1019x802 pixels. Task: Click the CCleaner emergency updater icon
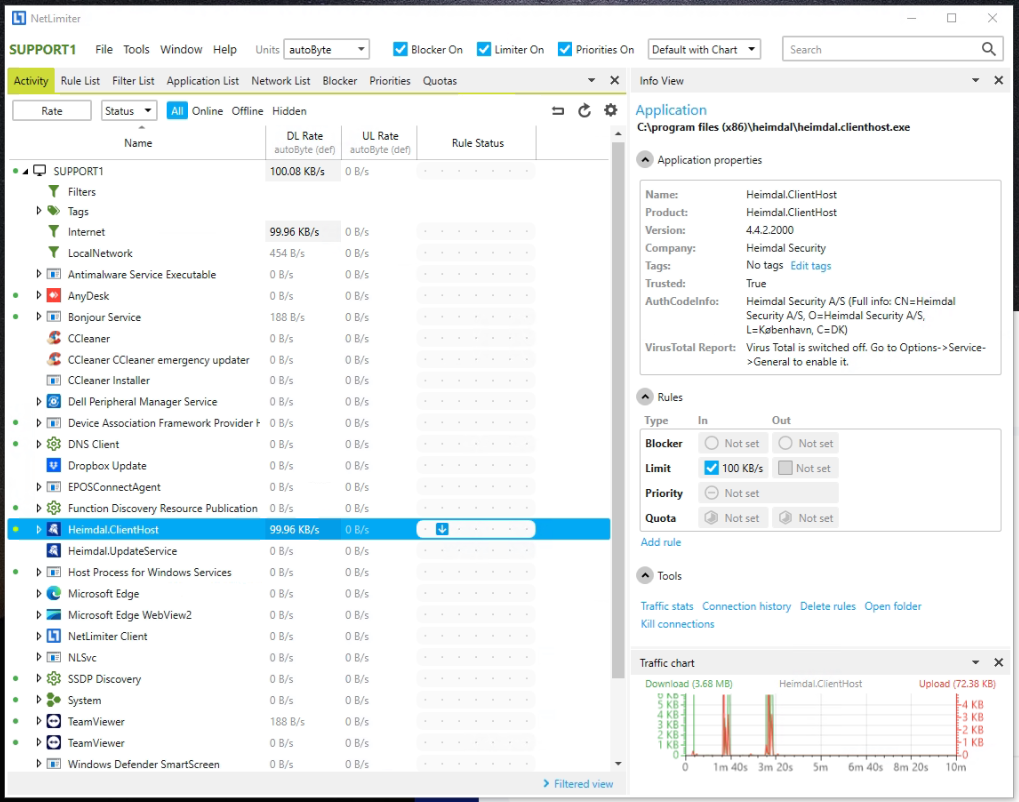coord(54,359)
